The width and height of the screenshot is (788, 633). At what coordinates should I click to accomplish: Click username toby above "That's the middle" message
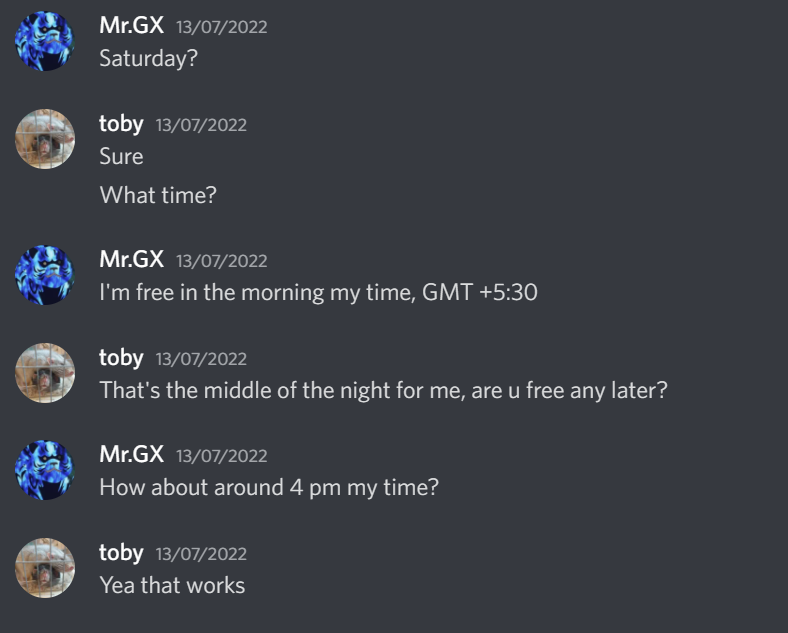click(x=121, y=358)
